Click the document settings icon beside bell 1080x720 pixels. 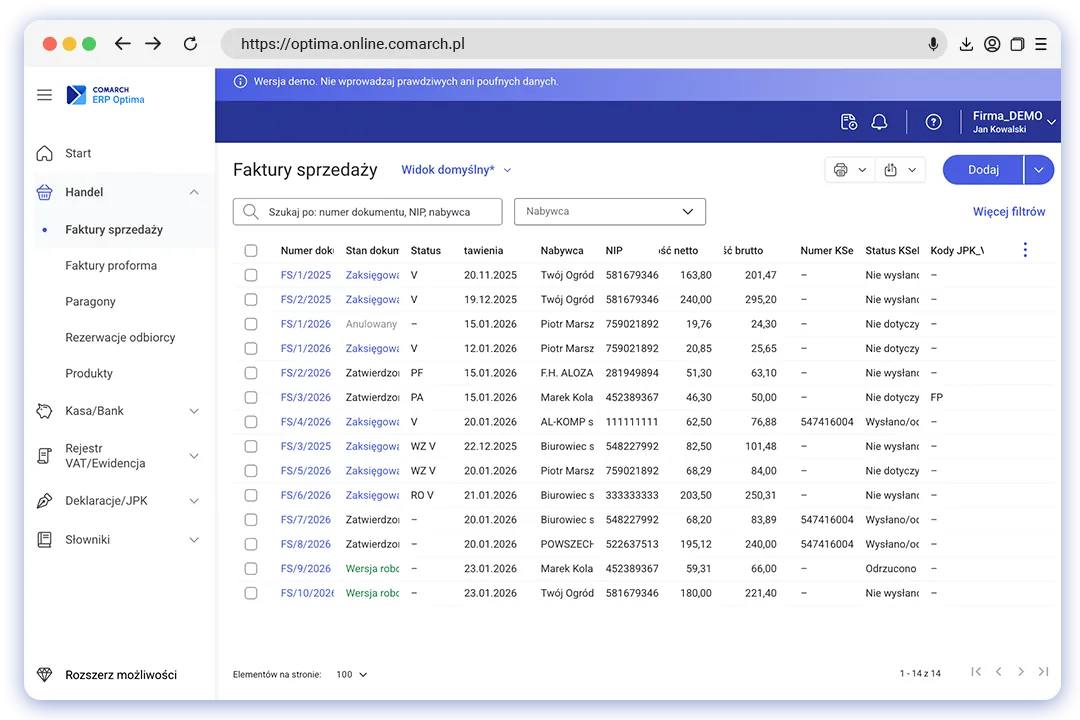coord(848,122)
